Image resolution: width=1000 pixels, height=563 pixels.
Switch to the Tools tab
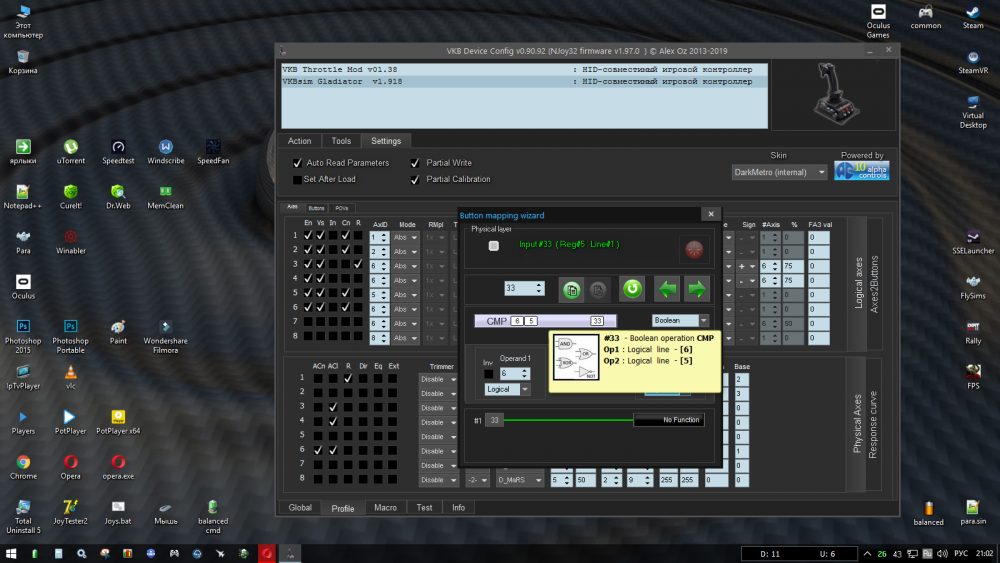[341, 141]
